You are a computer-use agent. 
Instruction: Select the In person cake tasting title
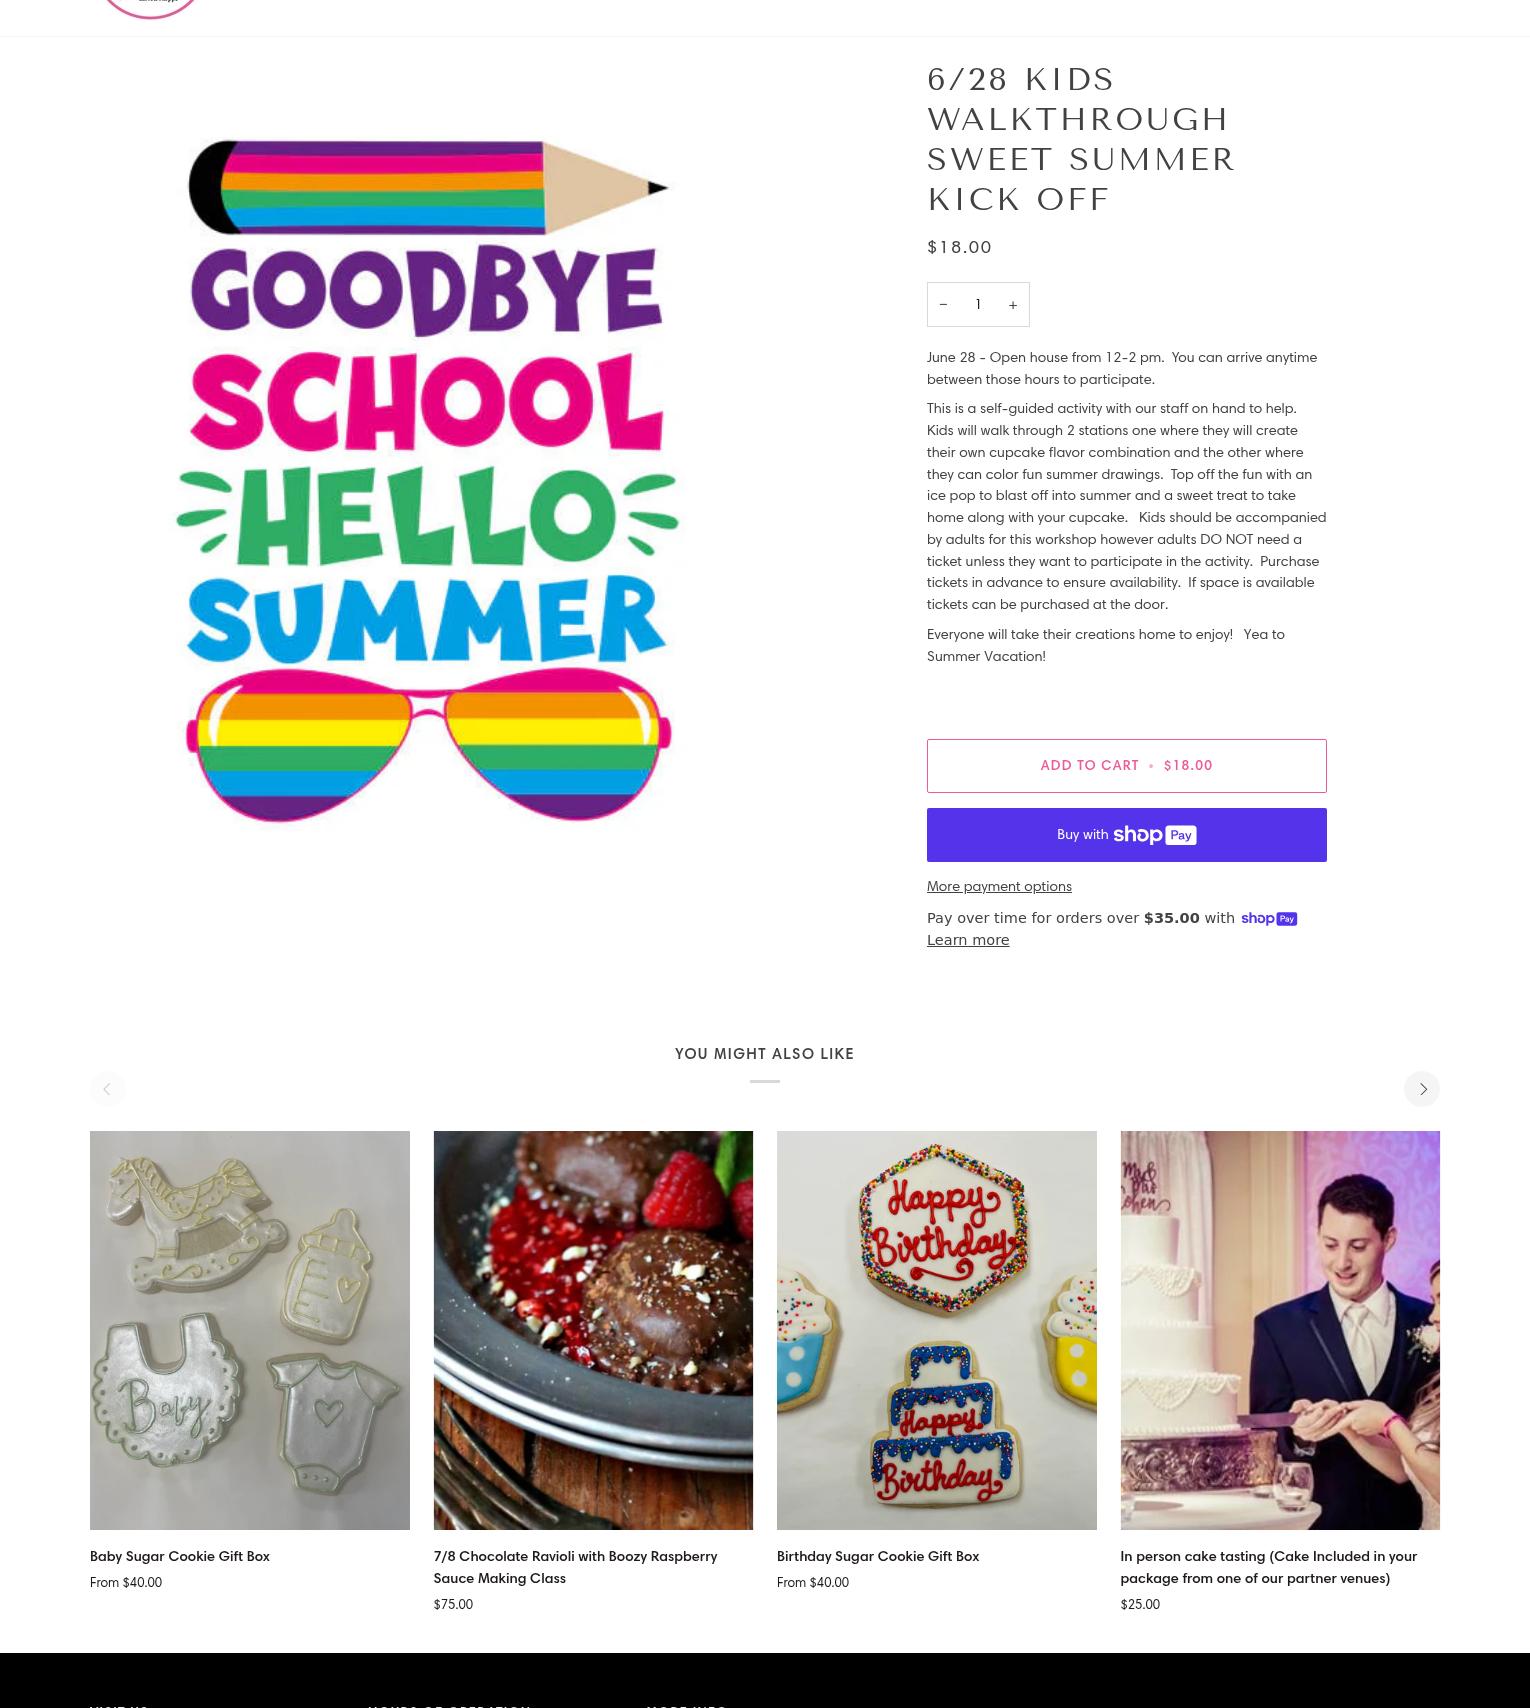(x=1268, y=1567)
